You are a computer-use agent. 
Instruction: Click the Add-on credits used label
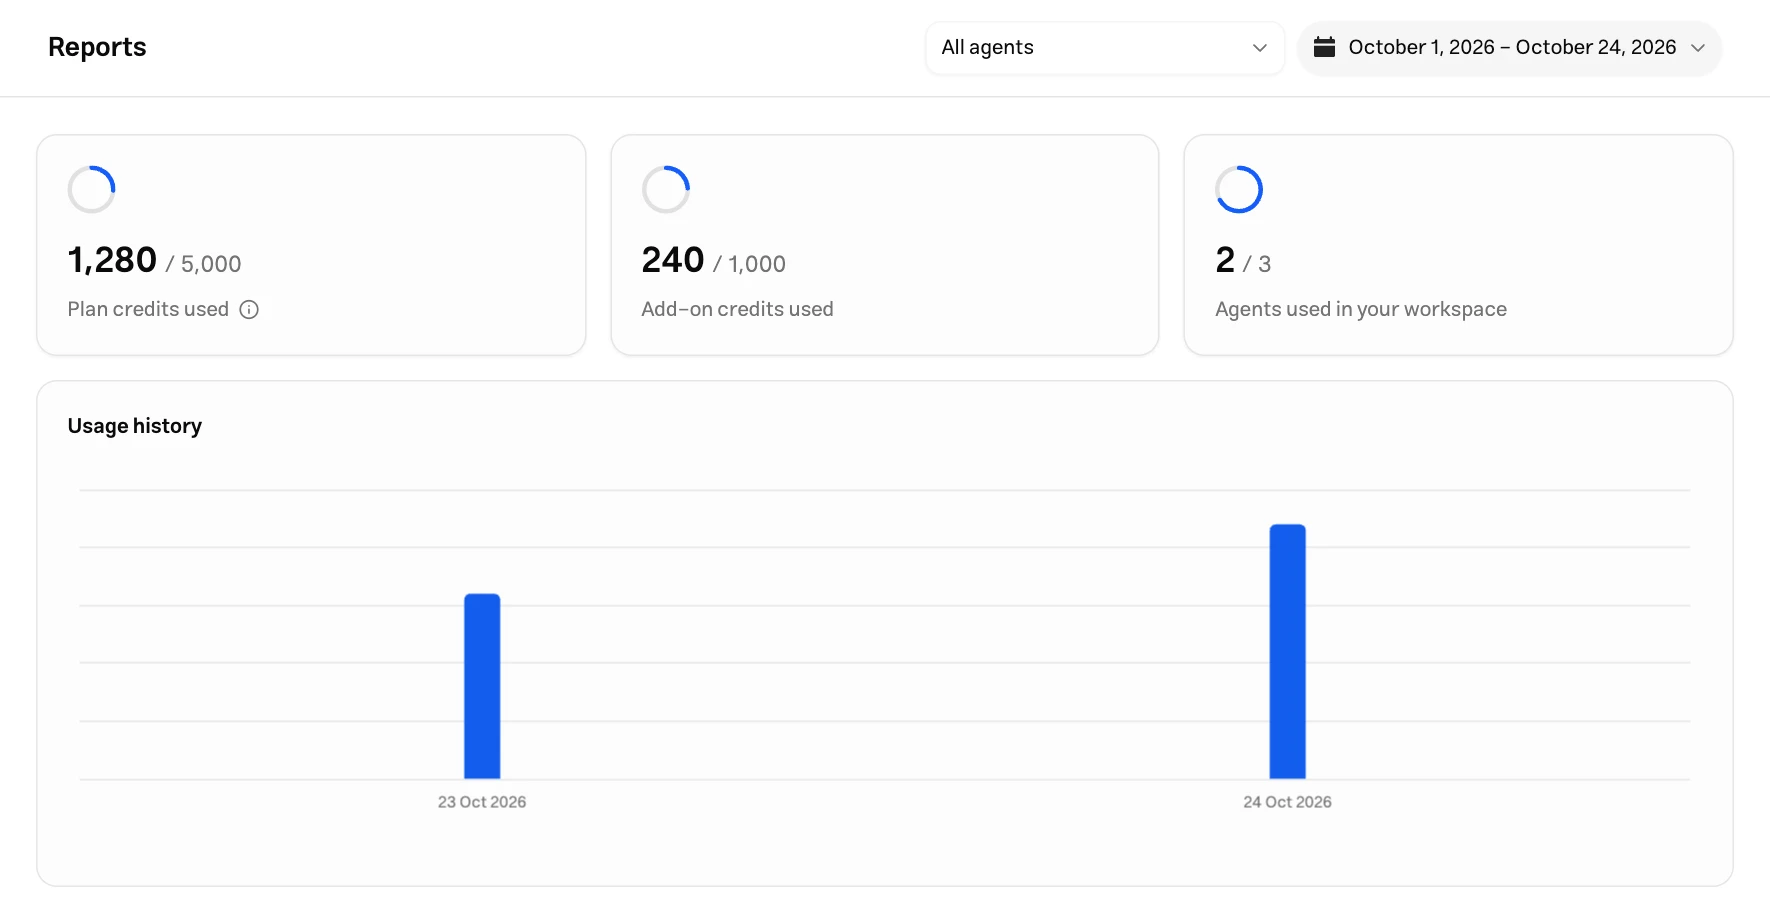pyautogui.click(x=737, y=310)
